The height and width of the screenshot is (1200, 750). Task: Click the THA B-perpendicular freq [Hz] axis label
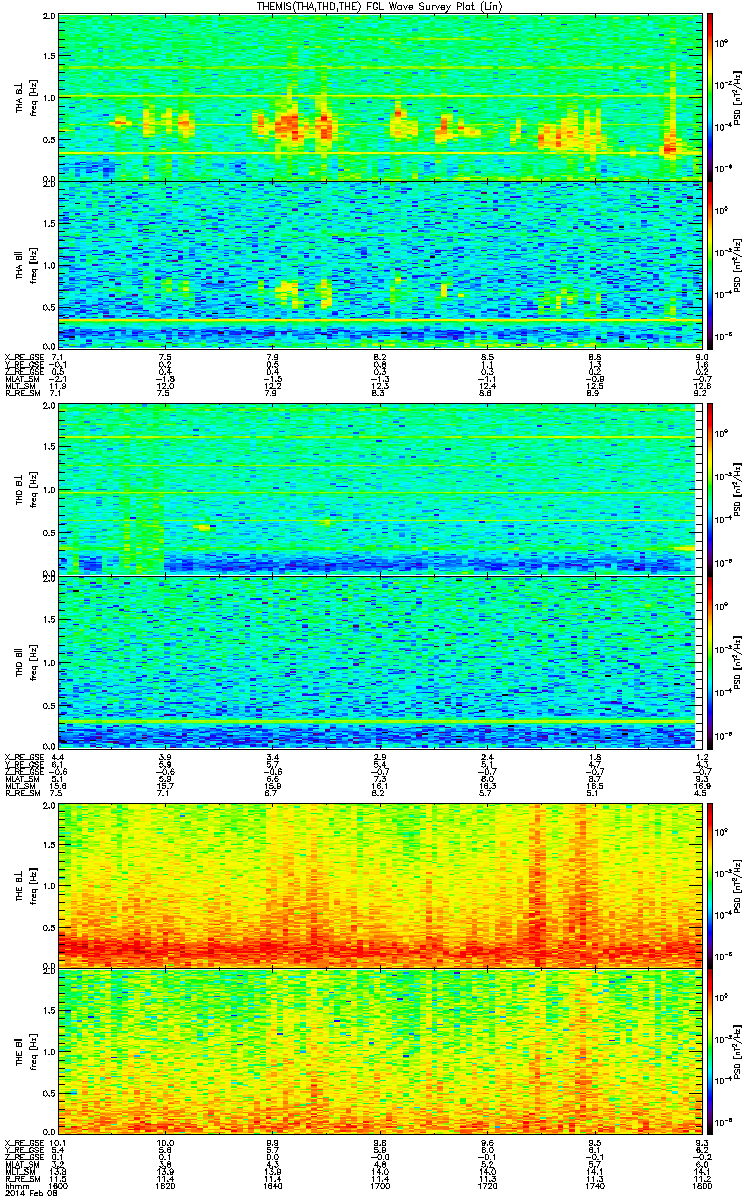tap(32, 97)
